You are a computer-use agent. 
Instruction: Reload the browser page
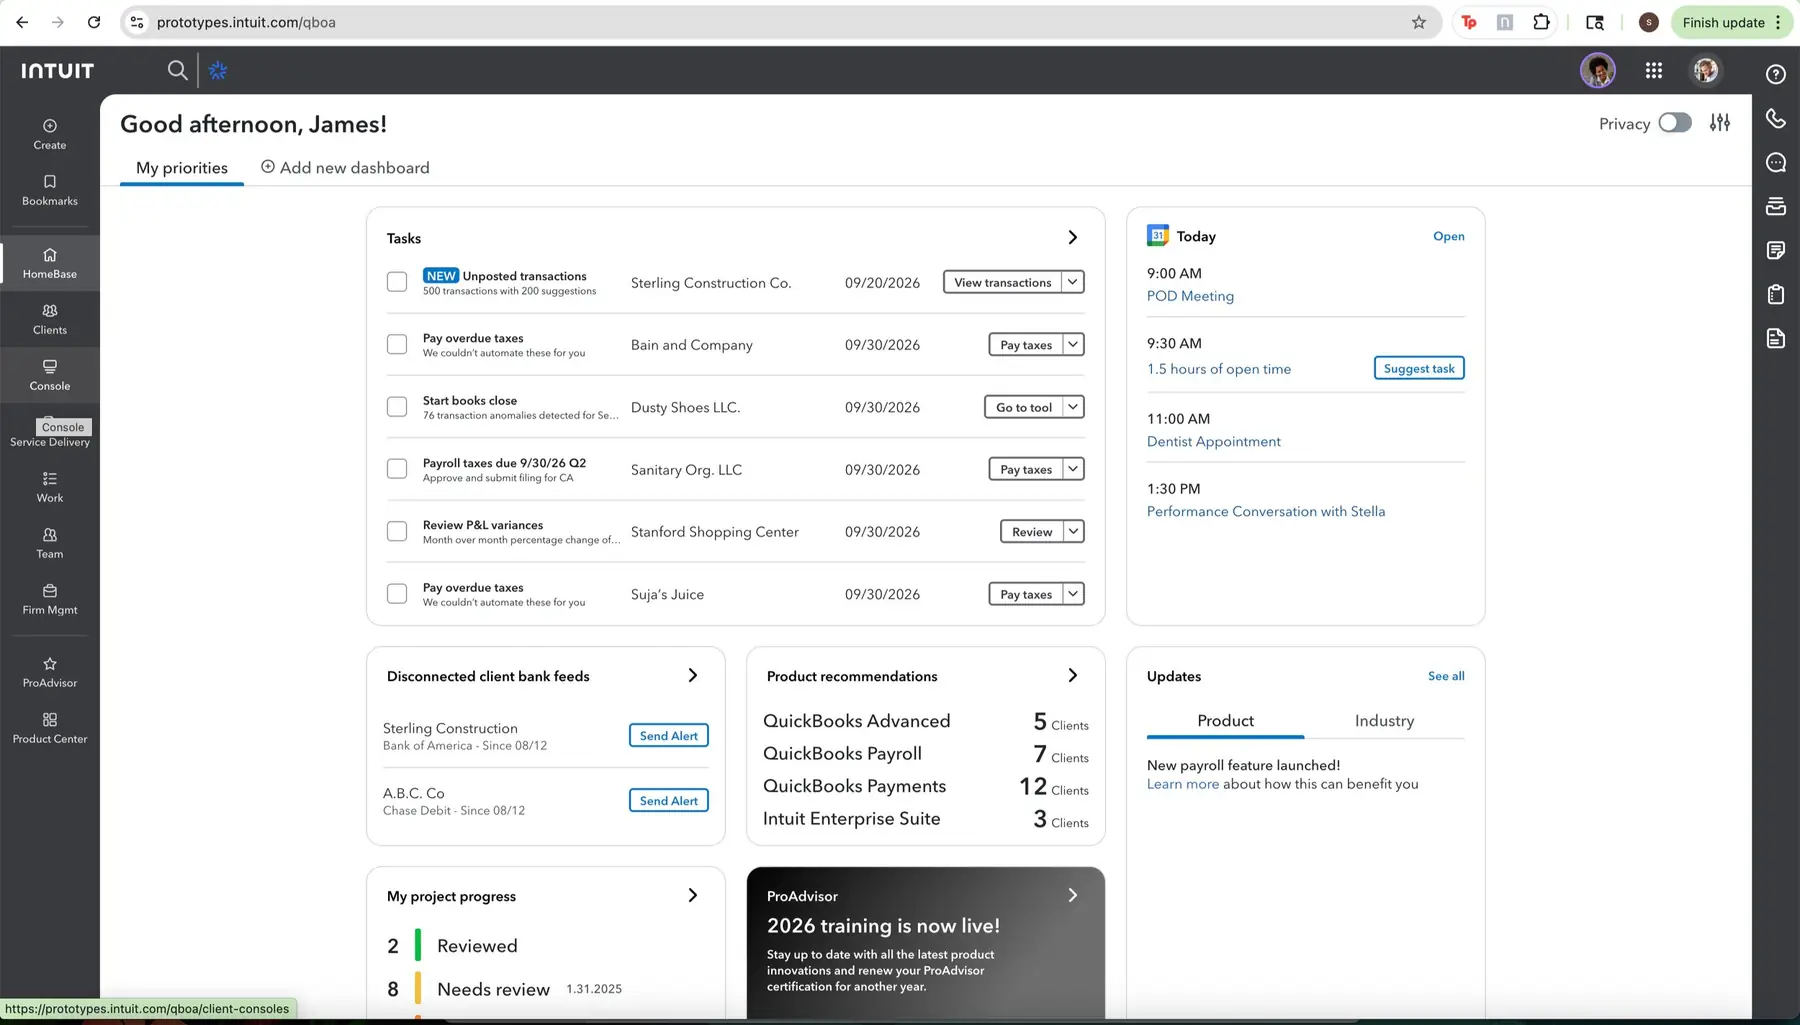[94, 22]
